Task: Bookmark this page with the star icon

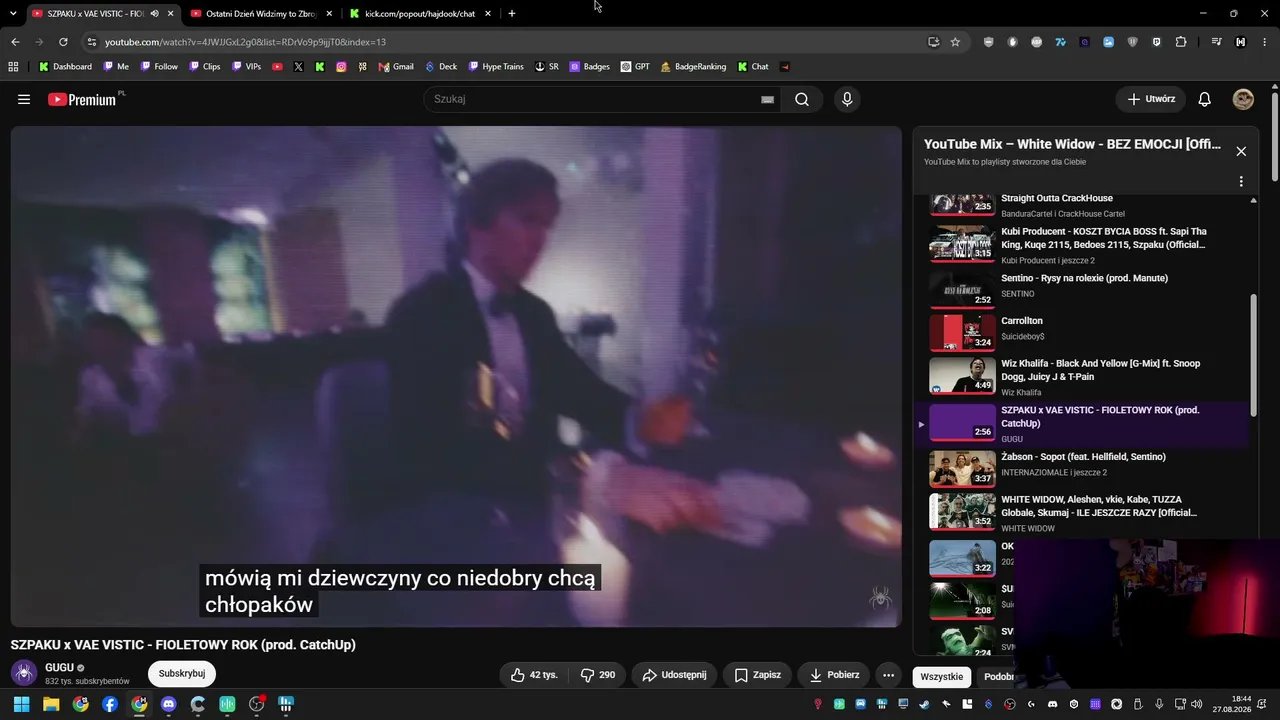Action: pyautogui.click(x=955, y=42)
